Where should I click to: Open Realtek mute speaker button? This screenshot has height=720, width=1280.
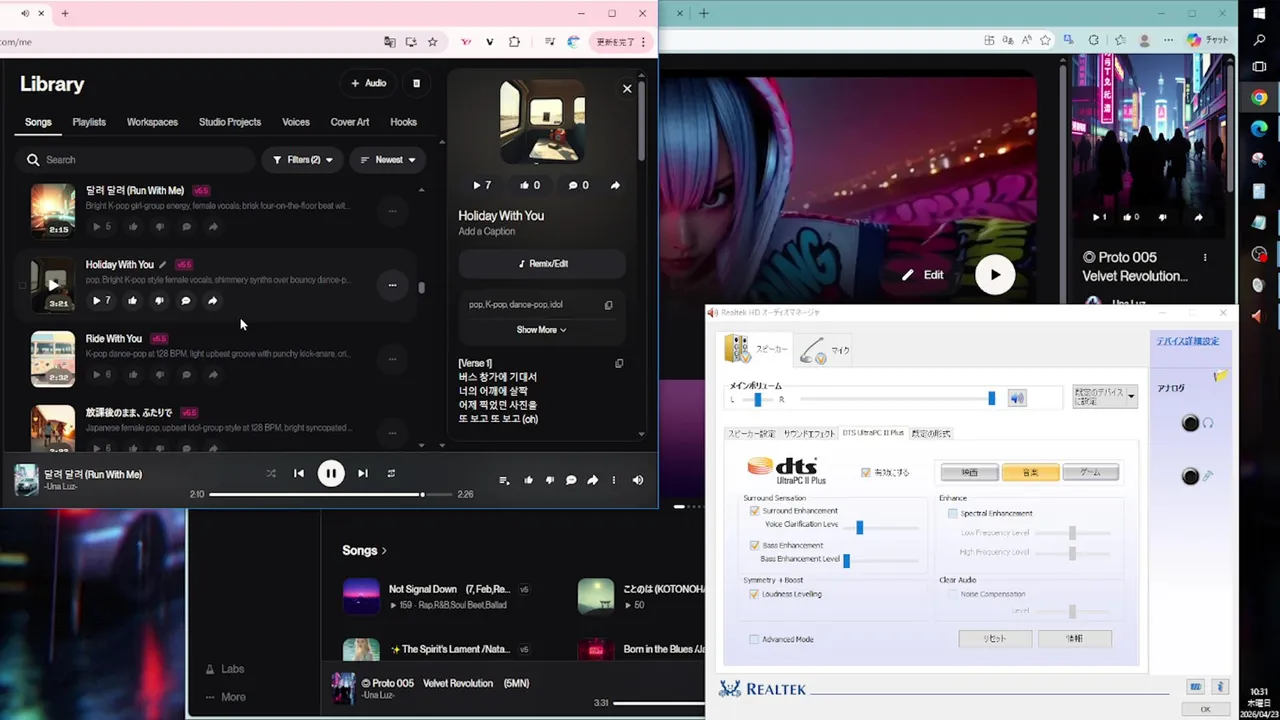click(1017, 398)
